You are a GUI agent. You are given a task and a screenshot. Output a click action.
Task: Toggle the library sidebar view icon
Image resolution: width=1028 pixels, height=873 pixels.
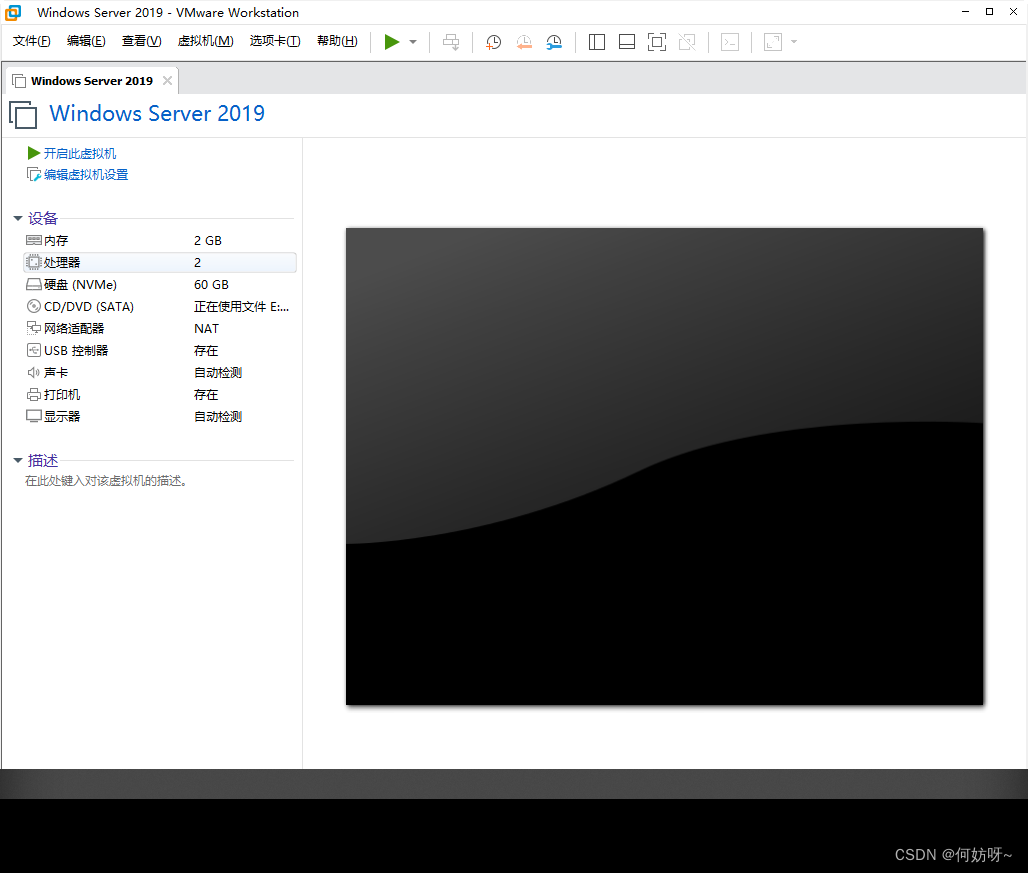coord(597,42)
